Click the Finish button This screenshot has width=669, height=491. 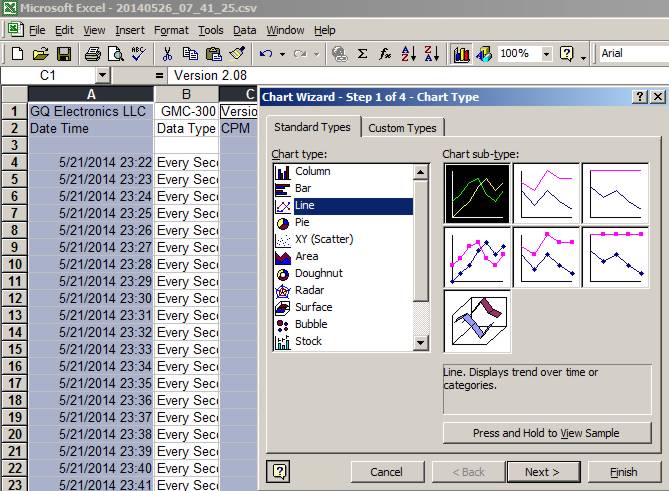(624, 472)
